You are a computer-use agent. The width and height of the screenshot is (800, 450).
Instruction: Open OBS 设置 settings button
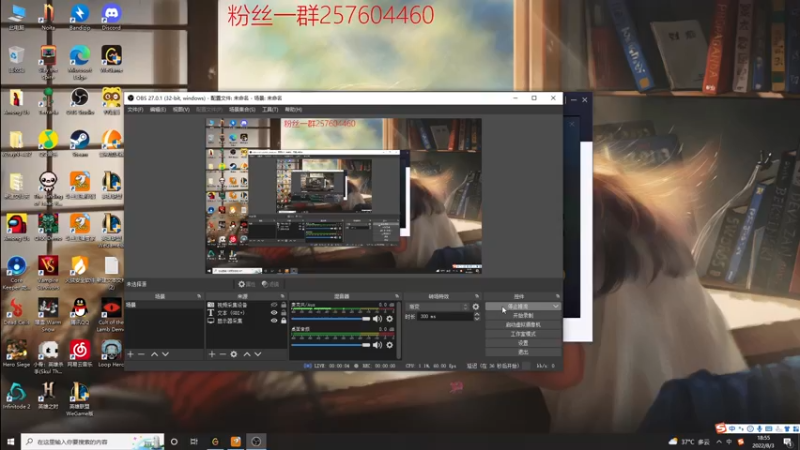click(523, 343)
